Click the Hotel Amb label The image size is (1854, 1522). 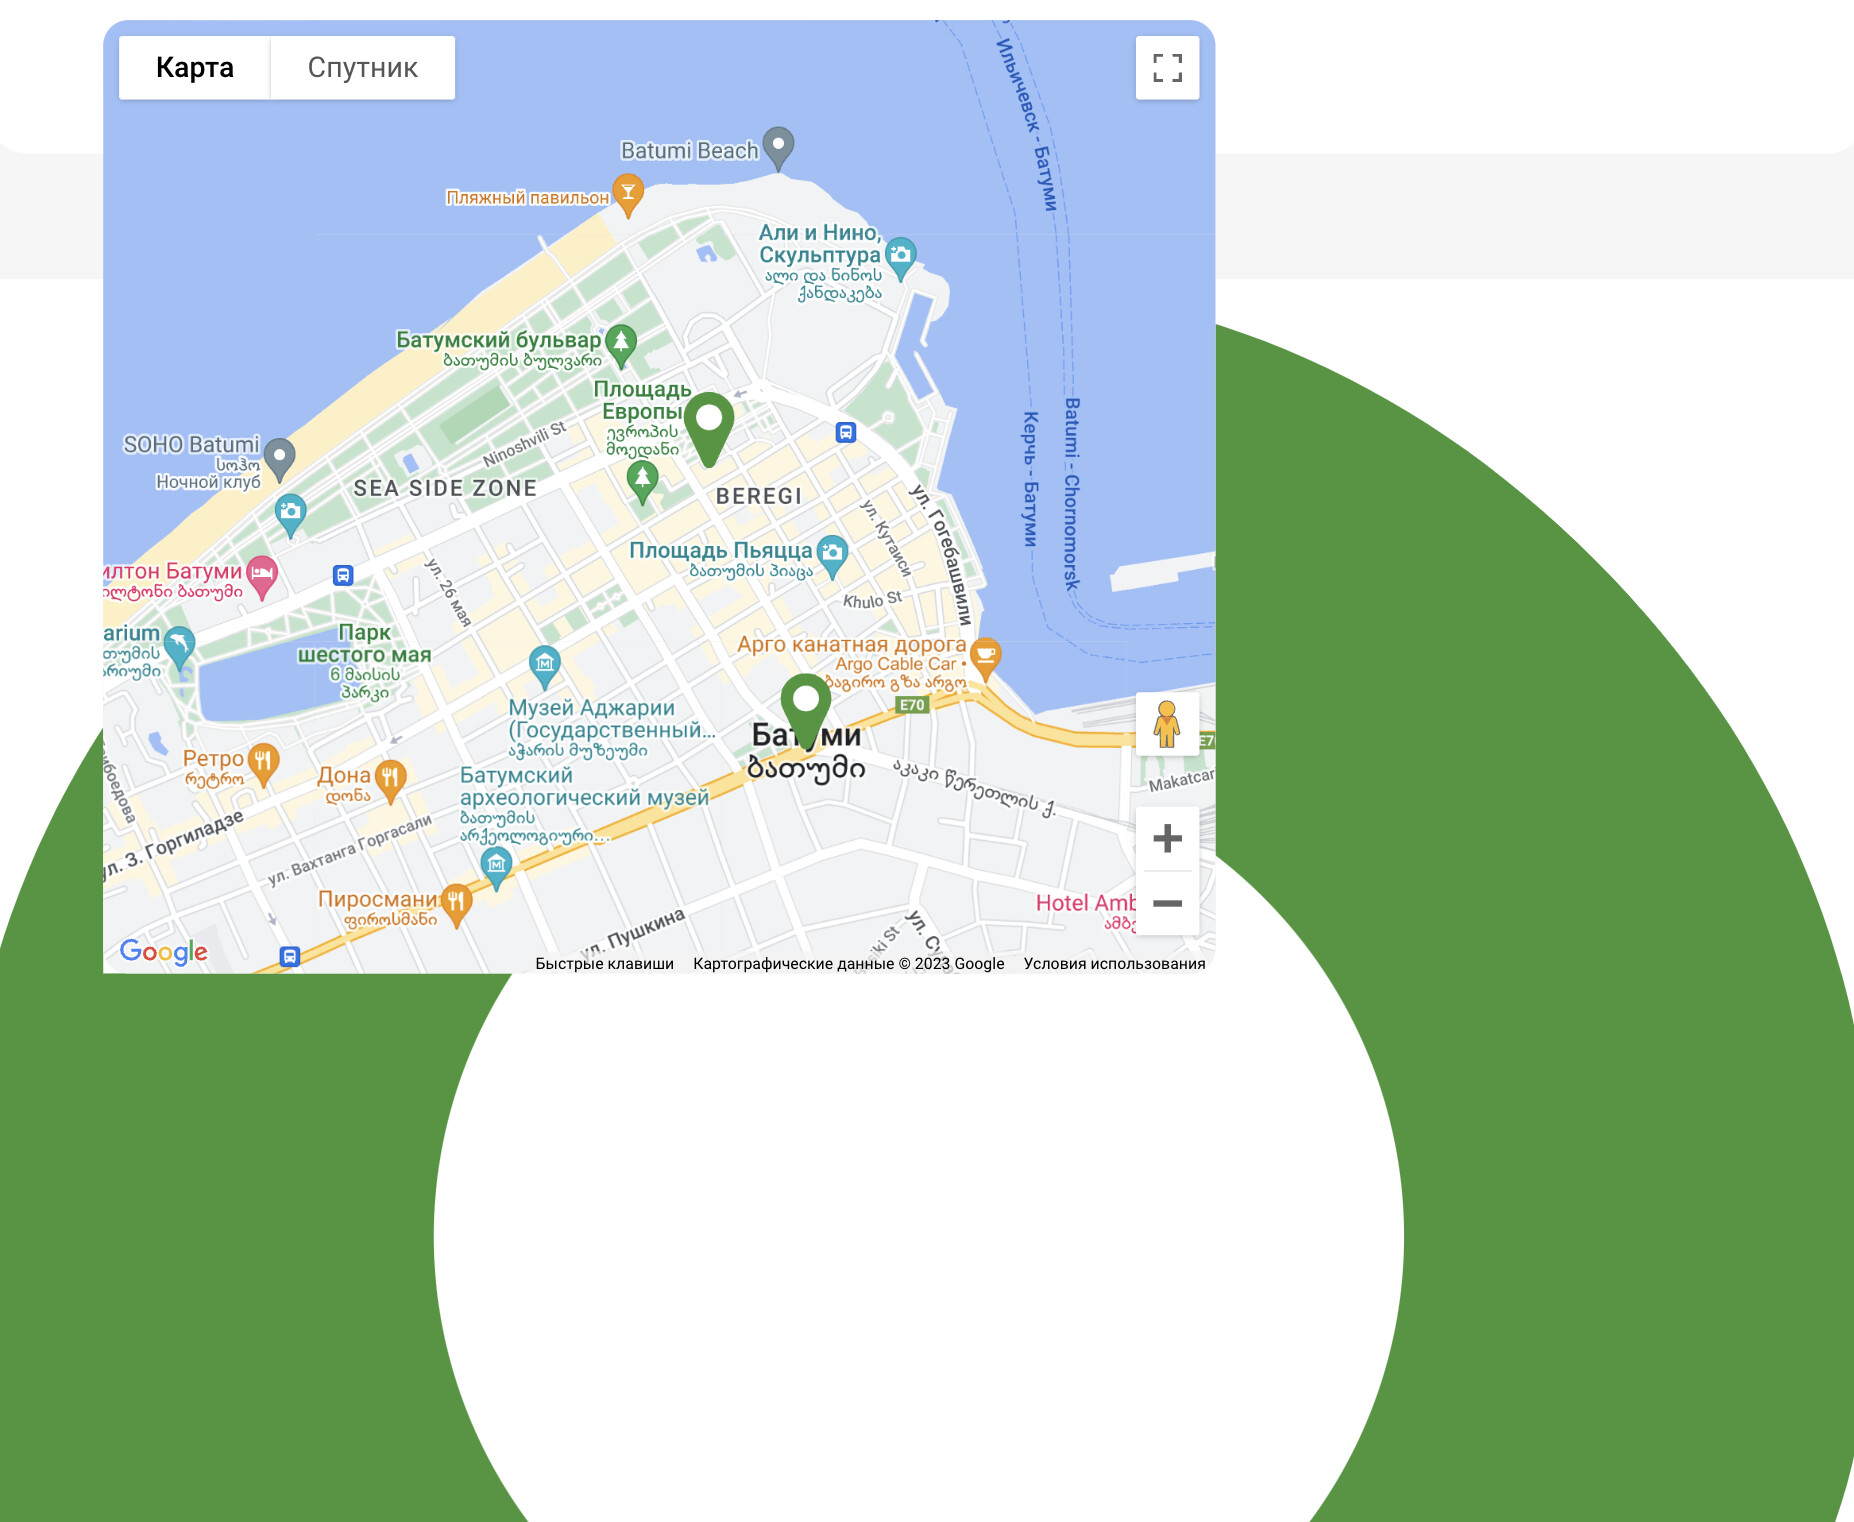click(1085, 903)
